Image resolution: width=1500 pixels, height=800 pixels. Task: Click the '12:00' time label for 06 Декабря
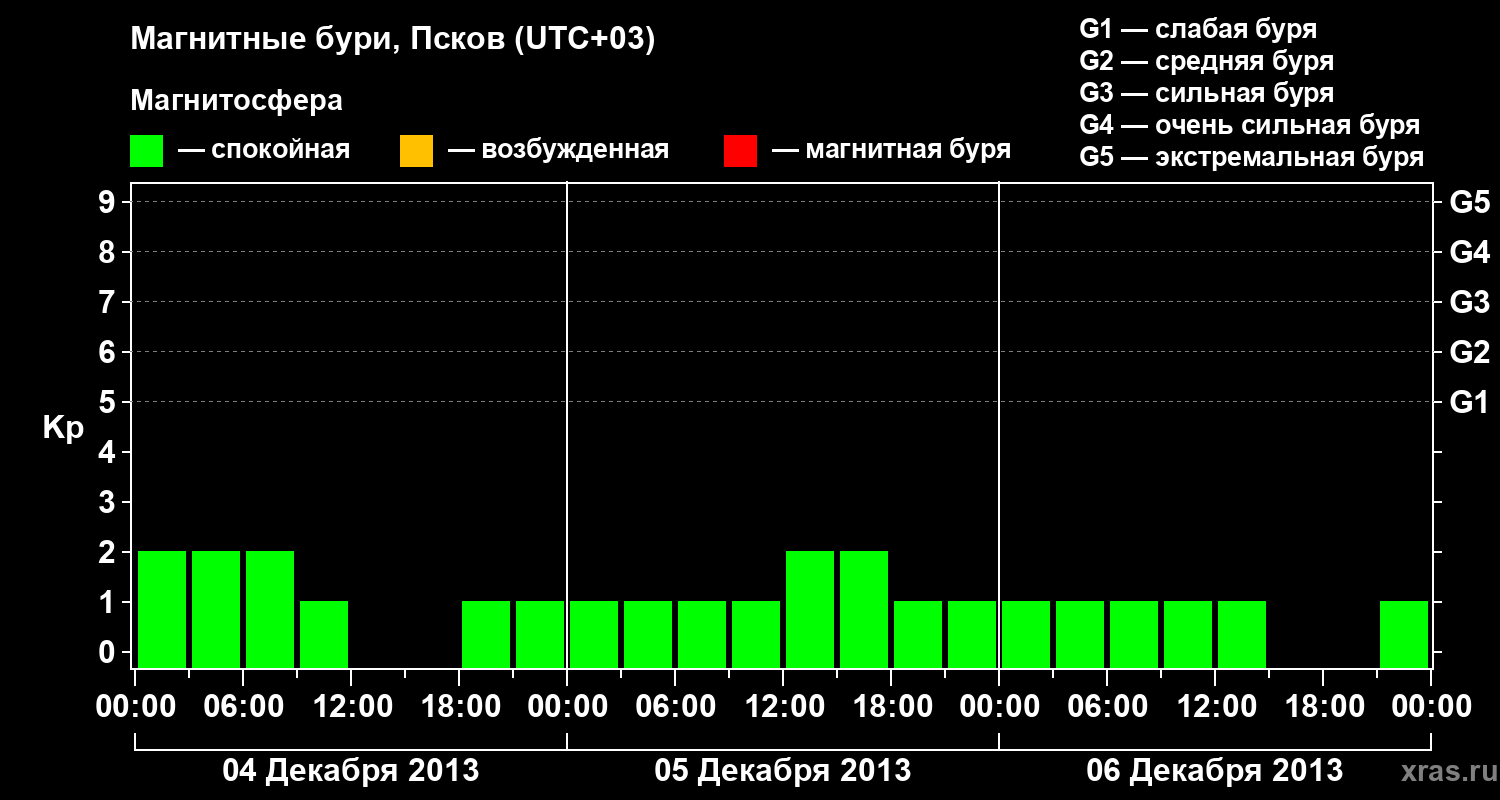coord(1215,707)
